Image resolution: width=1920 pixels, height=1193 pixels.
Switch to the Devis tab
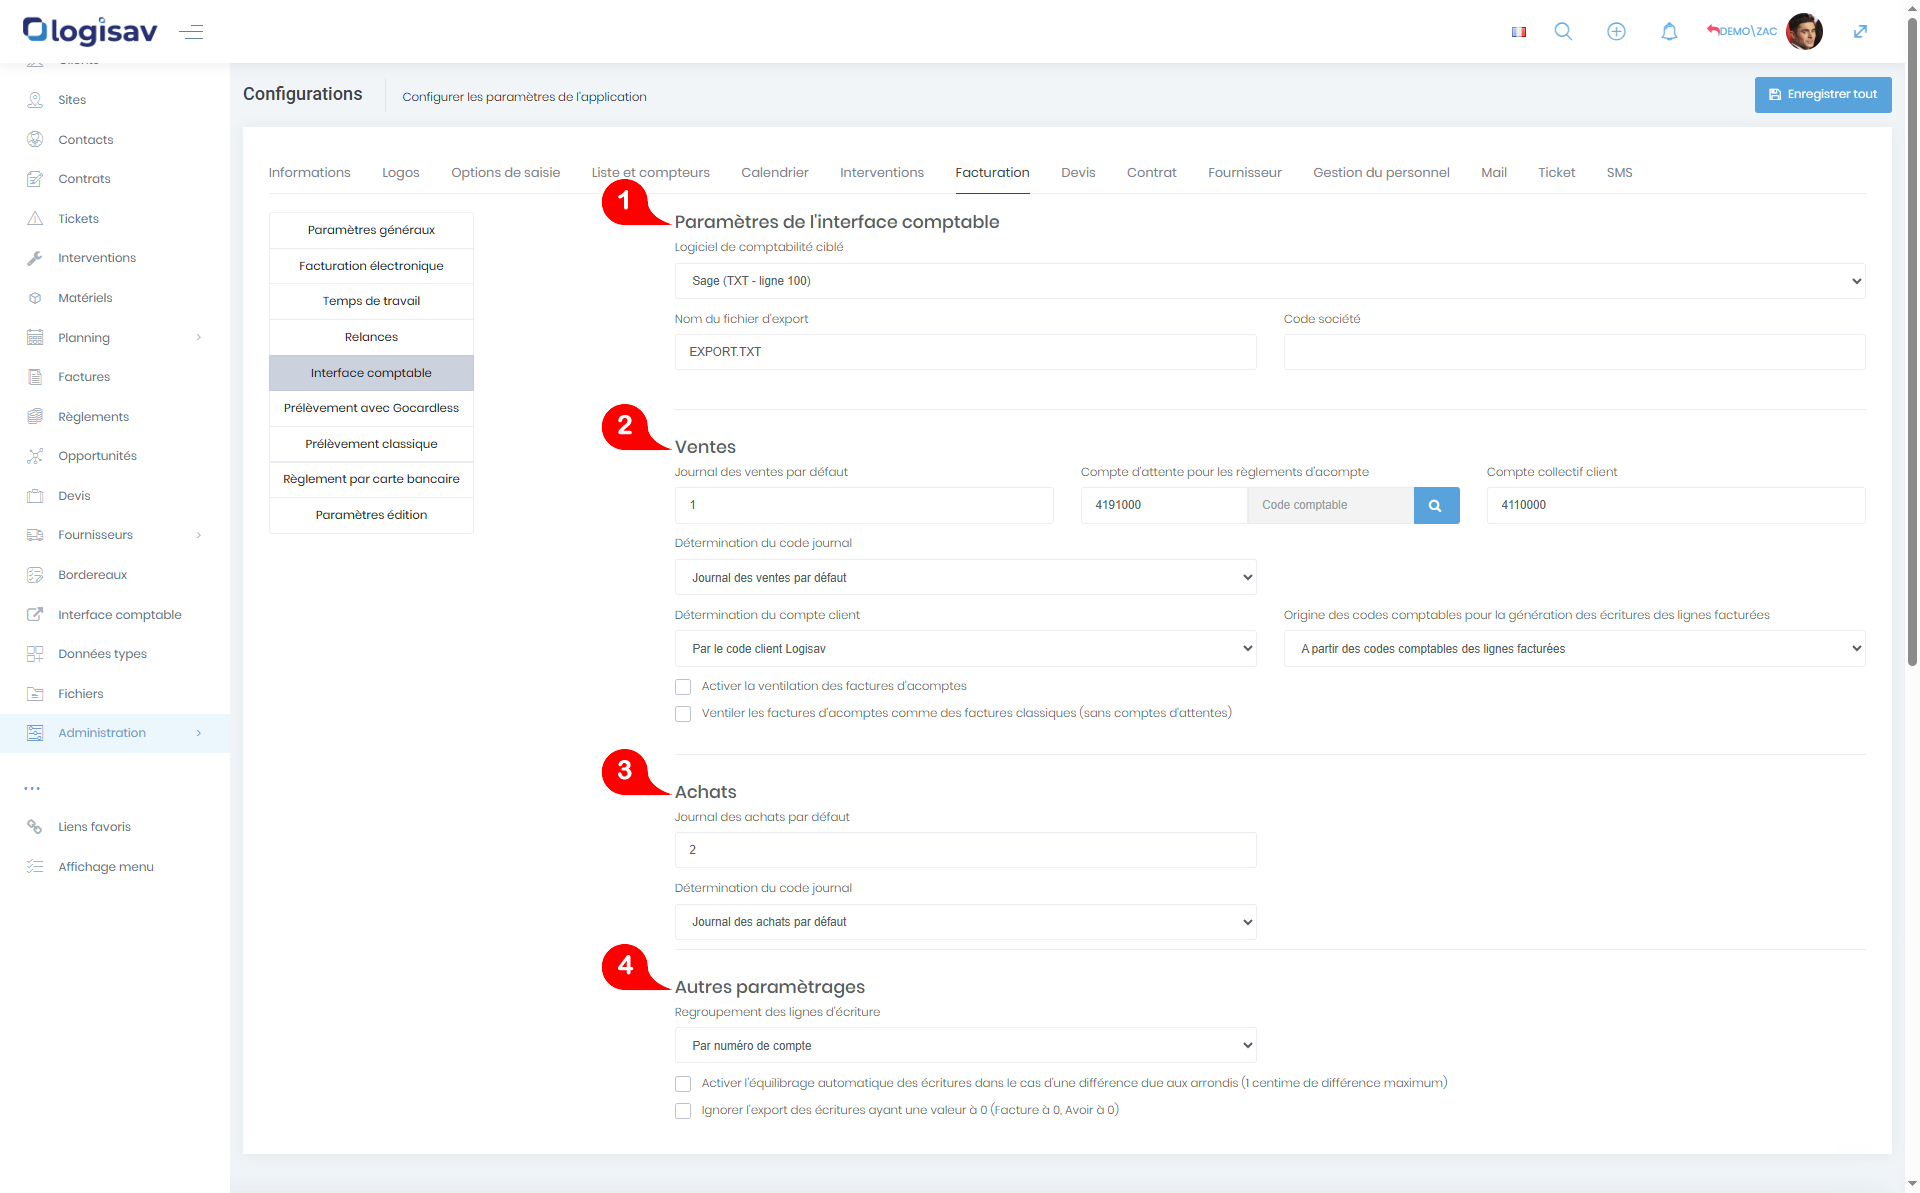pyautogui.click(x=1077, y=173)
